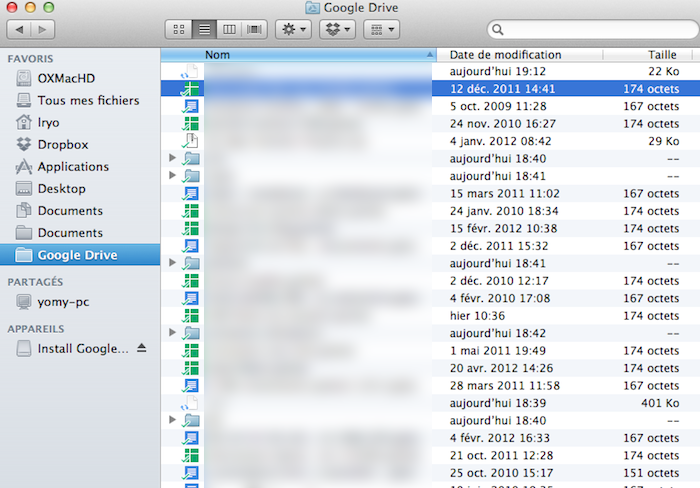Screen dimensions: 700x488
Task: Eject the Install Google disk image
Action: tap(141, 349)
